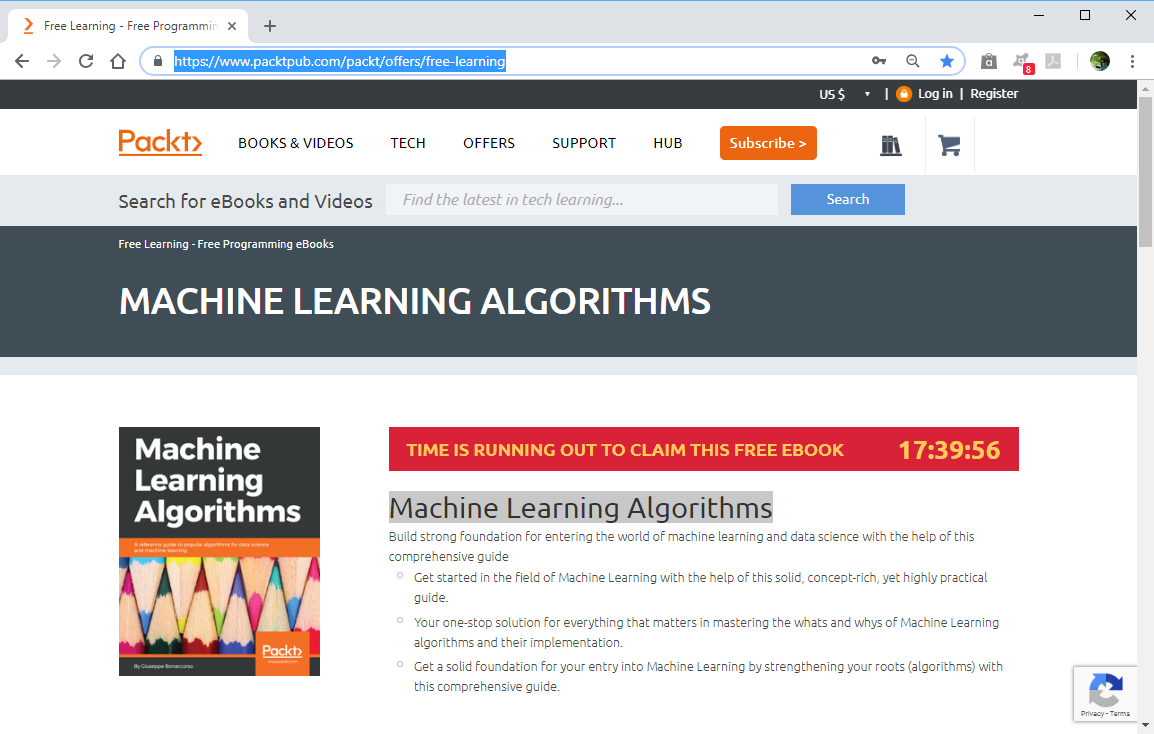Open the Hub menu

point(668,143)
